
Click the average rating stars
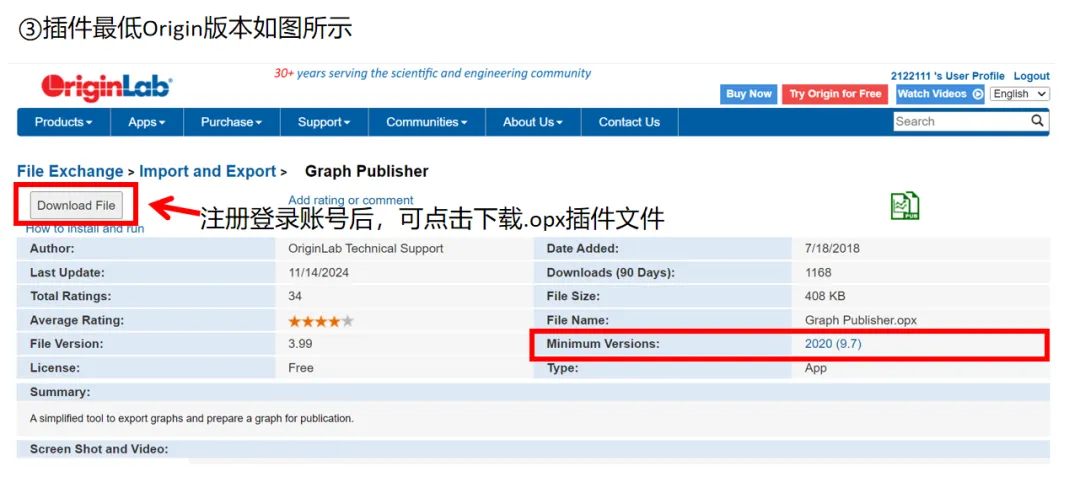coord(321,321)
